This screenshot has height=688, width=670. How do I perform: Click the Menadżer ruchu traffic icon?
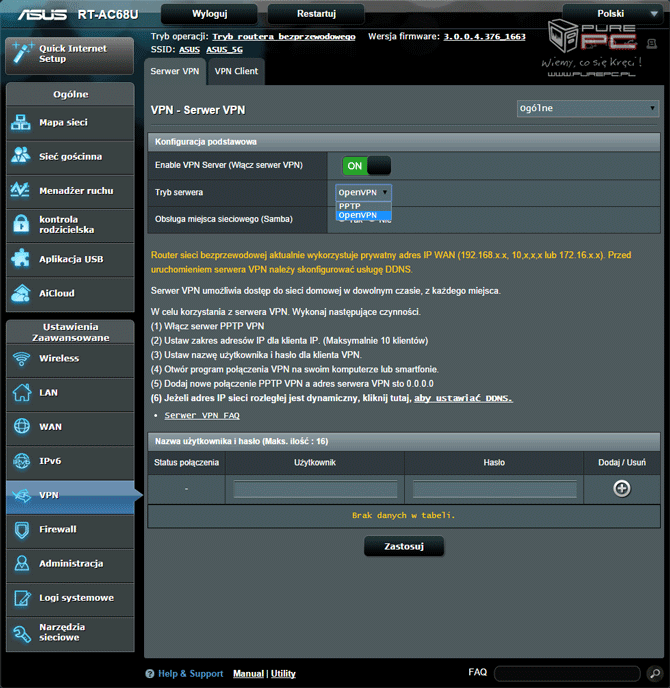click(20, 190)
